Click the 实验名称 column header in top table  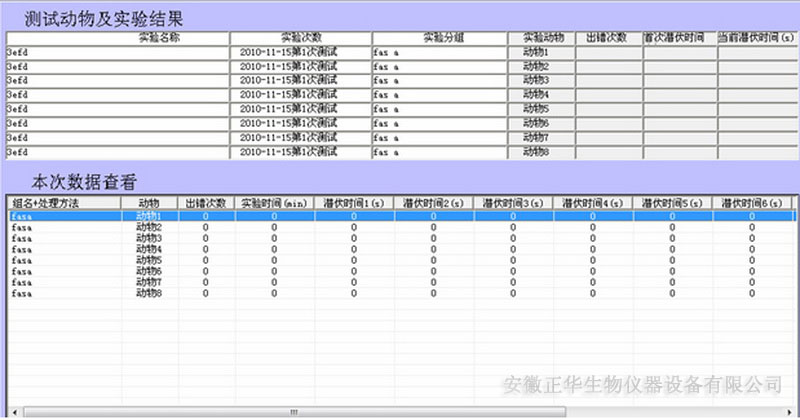(118, 38)
